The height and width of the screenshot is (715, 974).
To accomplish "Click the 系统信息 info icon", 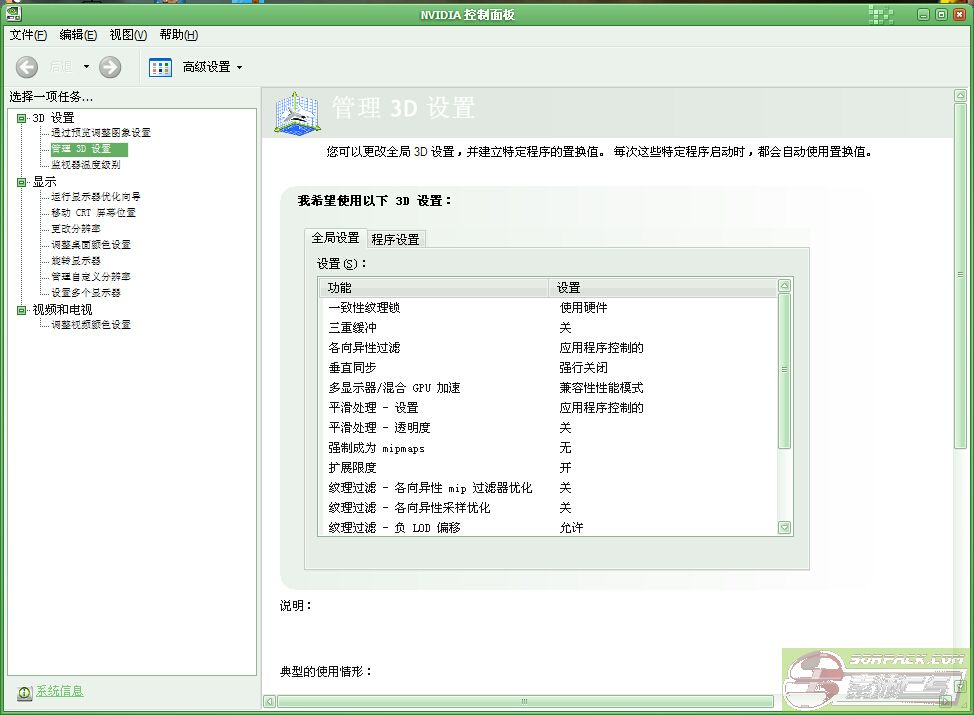I will (24, 692).
